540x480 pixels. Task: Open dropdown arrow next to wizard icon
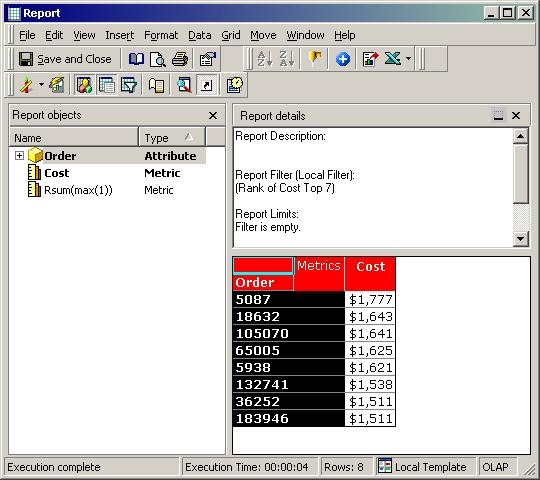(x=41, y=85)
